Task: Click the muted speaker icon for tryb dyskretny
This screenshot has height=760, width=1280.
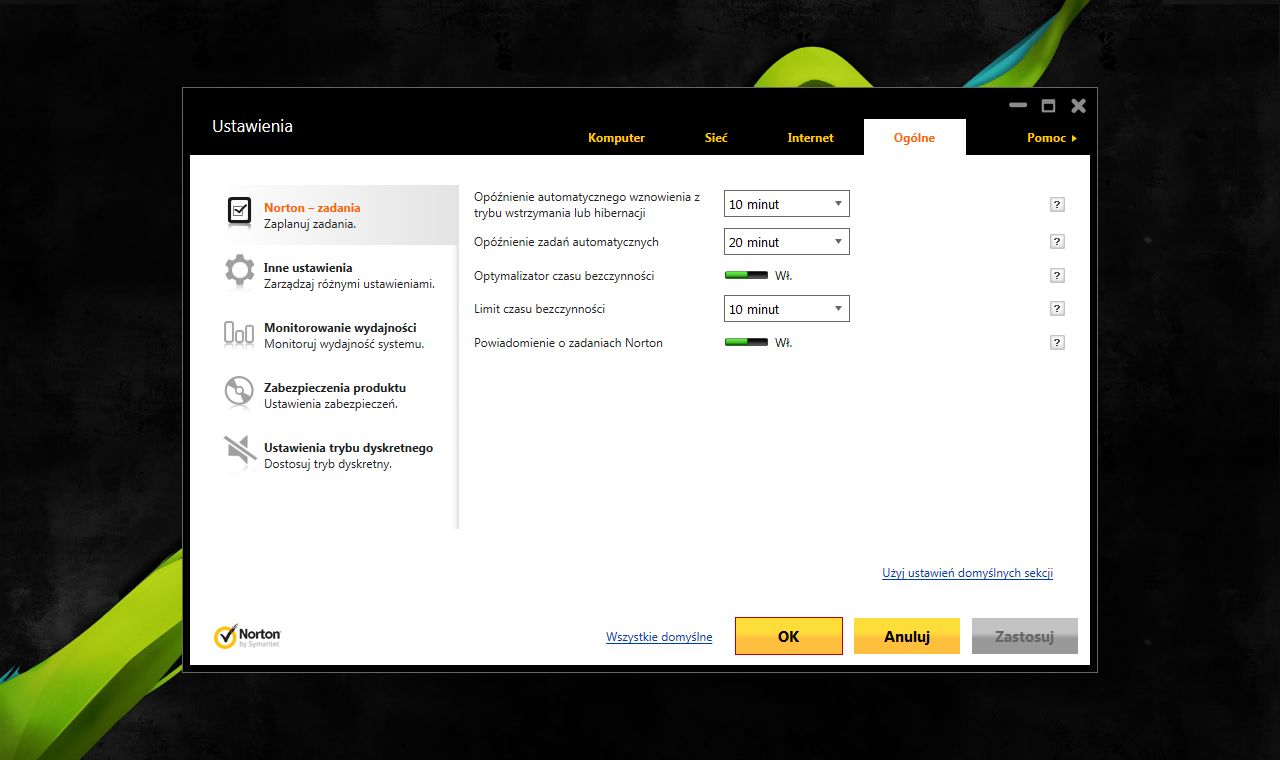Action: 239,452
